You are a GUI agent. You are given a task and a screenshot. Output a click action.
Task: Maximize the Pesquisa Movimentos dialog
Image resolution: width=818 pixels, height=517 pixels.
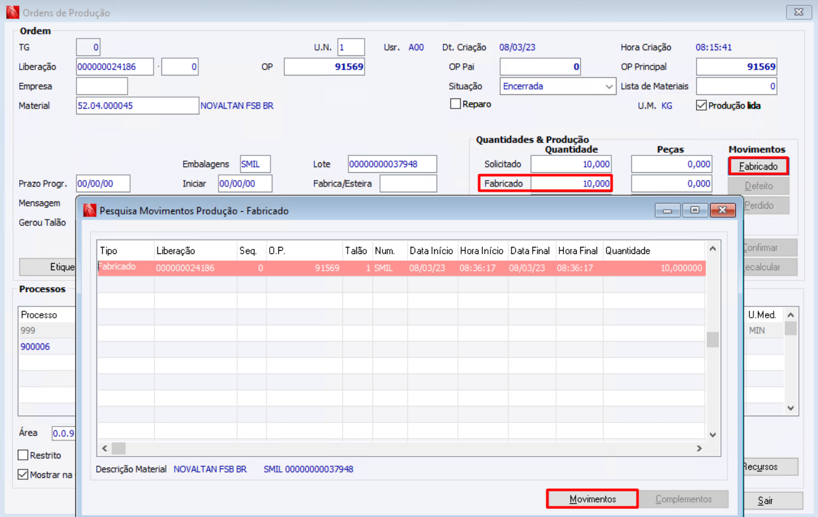click(694, 210)
